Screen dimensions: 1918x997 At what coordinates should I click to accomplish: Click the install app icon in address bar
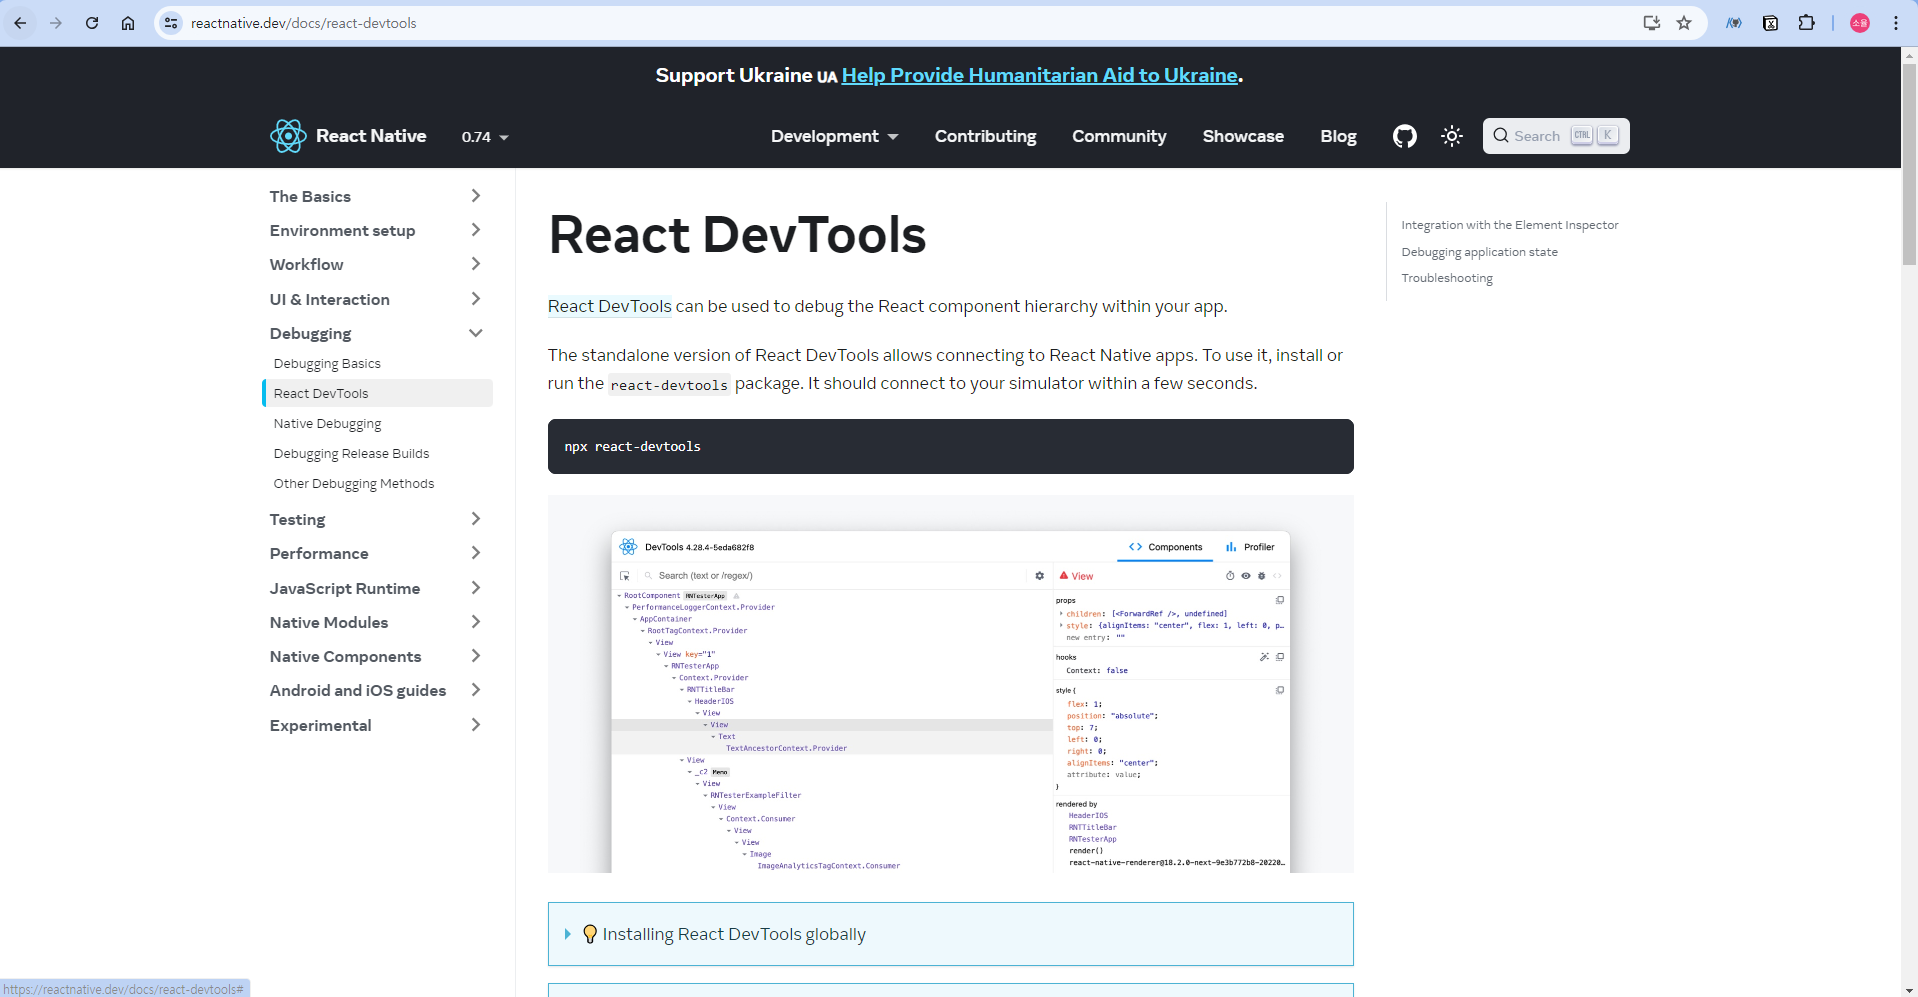coord(1652,23)
